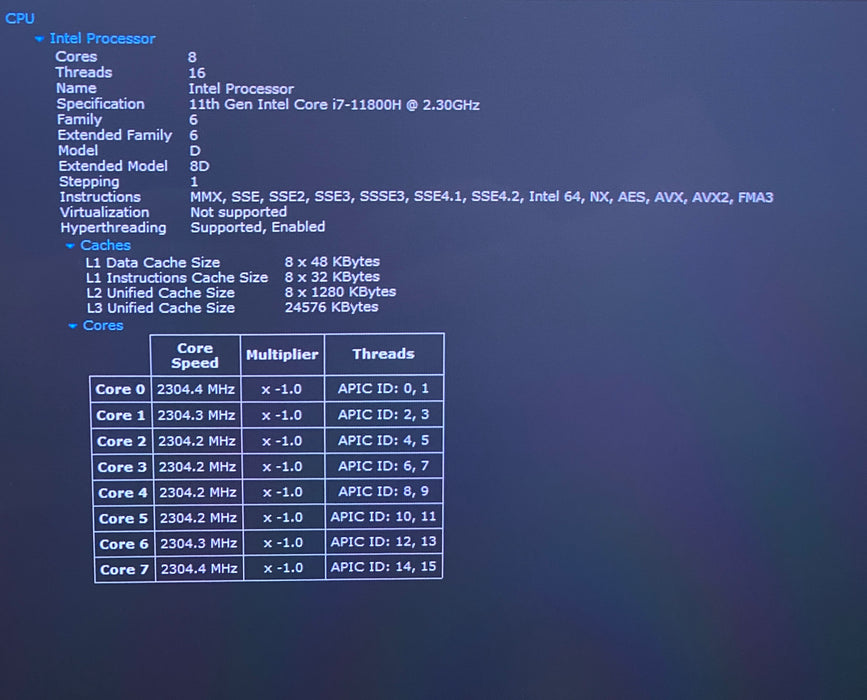Collapse the Caches section arrow
This screenshot has height=700, width=867.
point(70,245)
